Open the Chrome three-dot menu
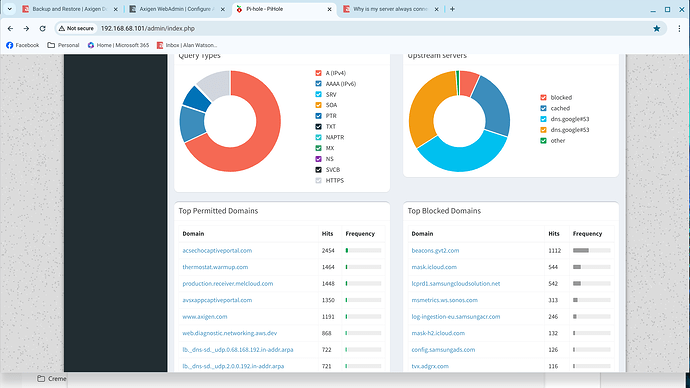The width and height of the screenshot is (690, 388). (679, 28)
